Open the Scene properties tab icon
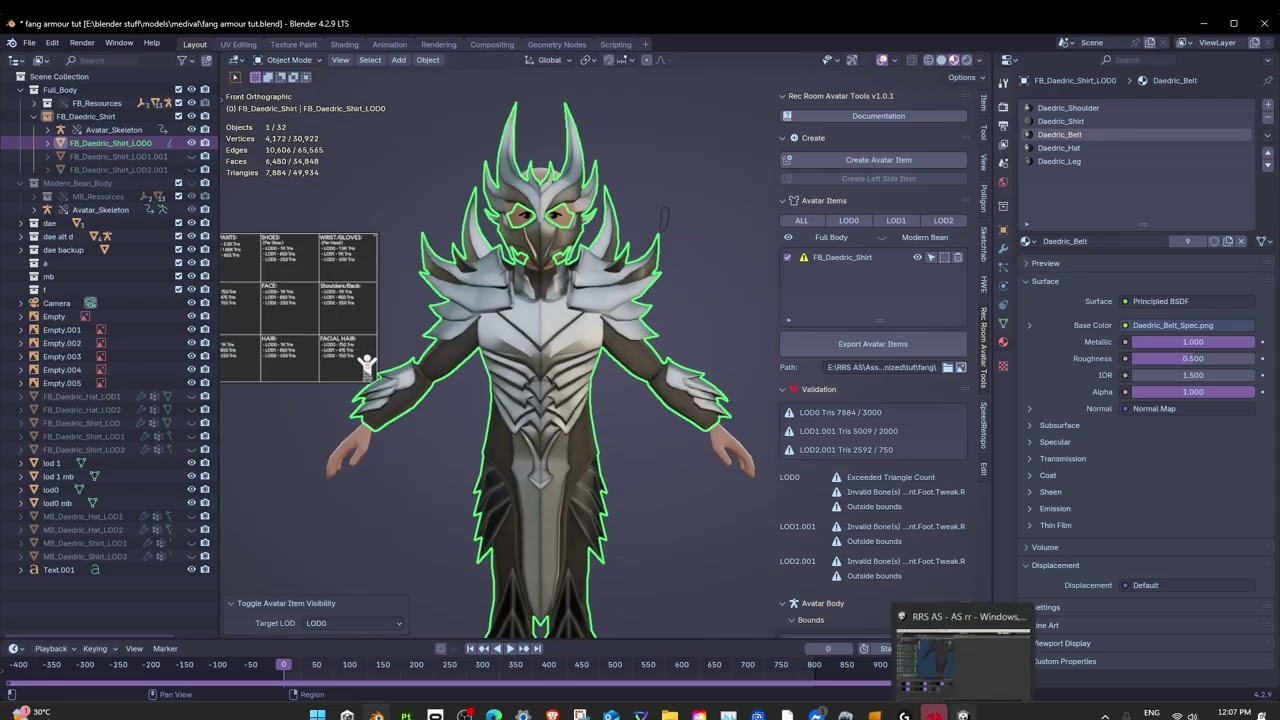Screen dimensions: 1280x720 1003,162
